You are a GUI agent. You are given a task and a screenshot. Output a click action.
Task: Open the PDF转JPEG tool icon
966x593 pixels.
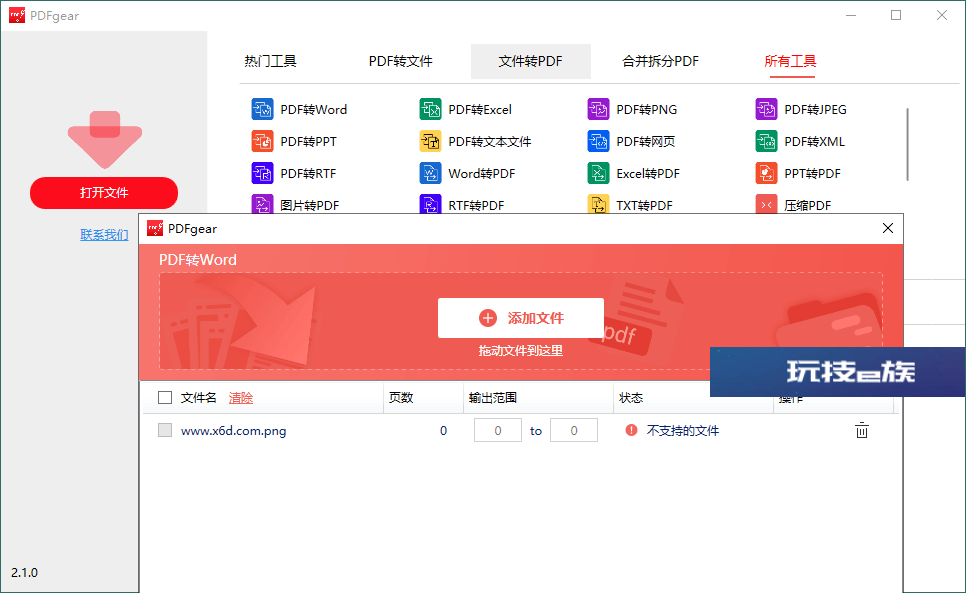766,110
